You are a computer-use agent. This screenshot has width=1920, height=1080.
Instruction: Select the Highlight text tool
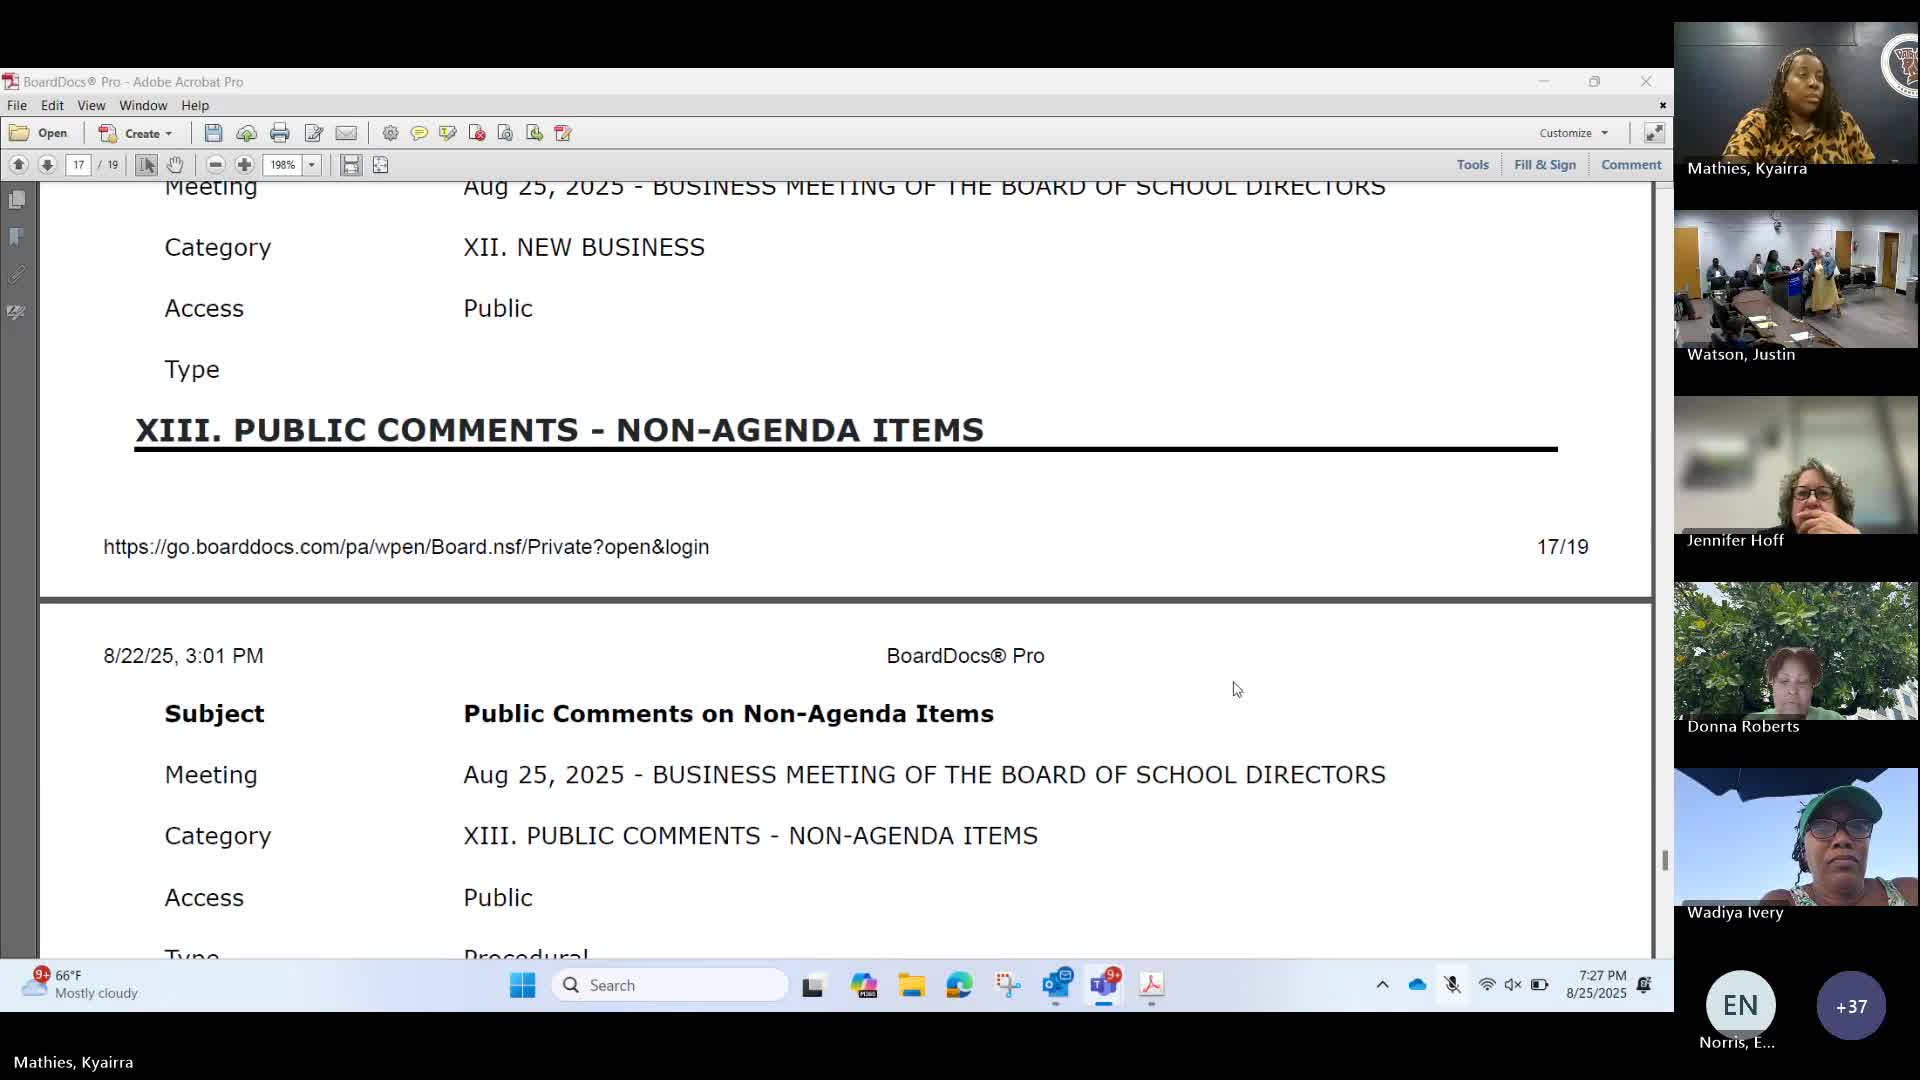447,133
